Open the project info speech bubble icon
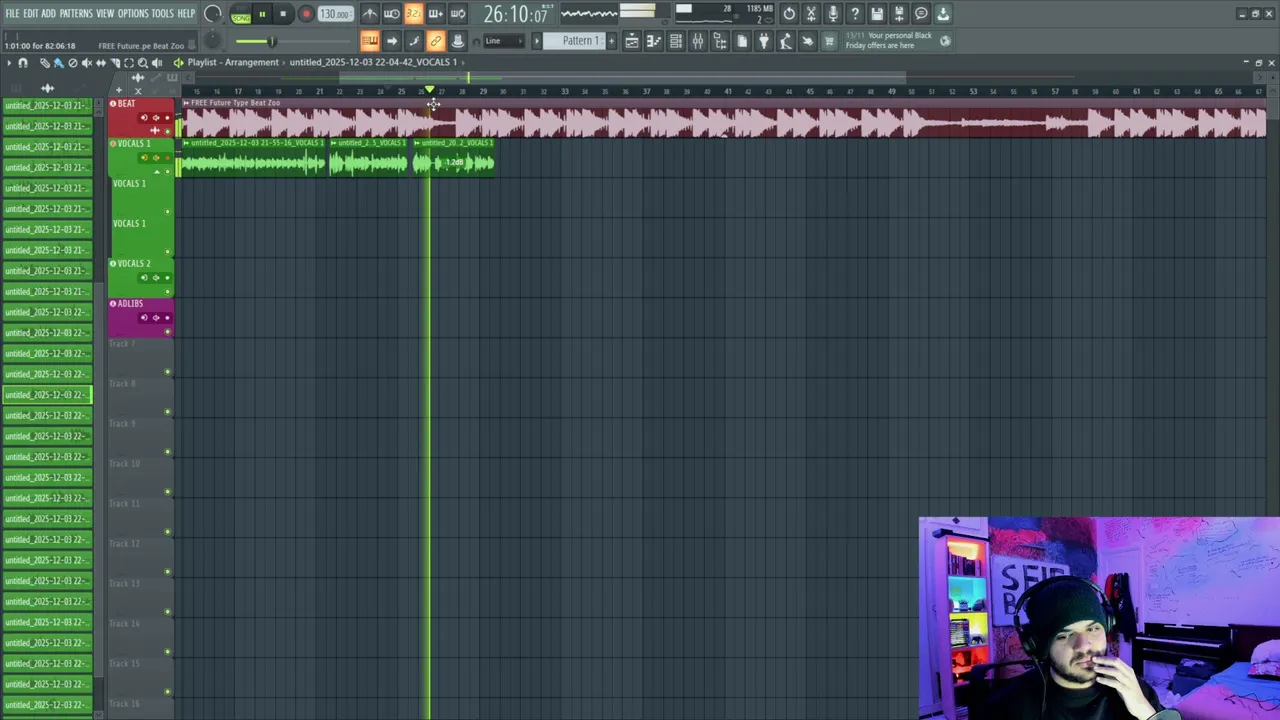 coord(921,14)
